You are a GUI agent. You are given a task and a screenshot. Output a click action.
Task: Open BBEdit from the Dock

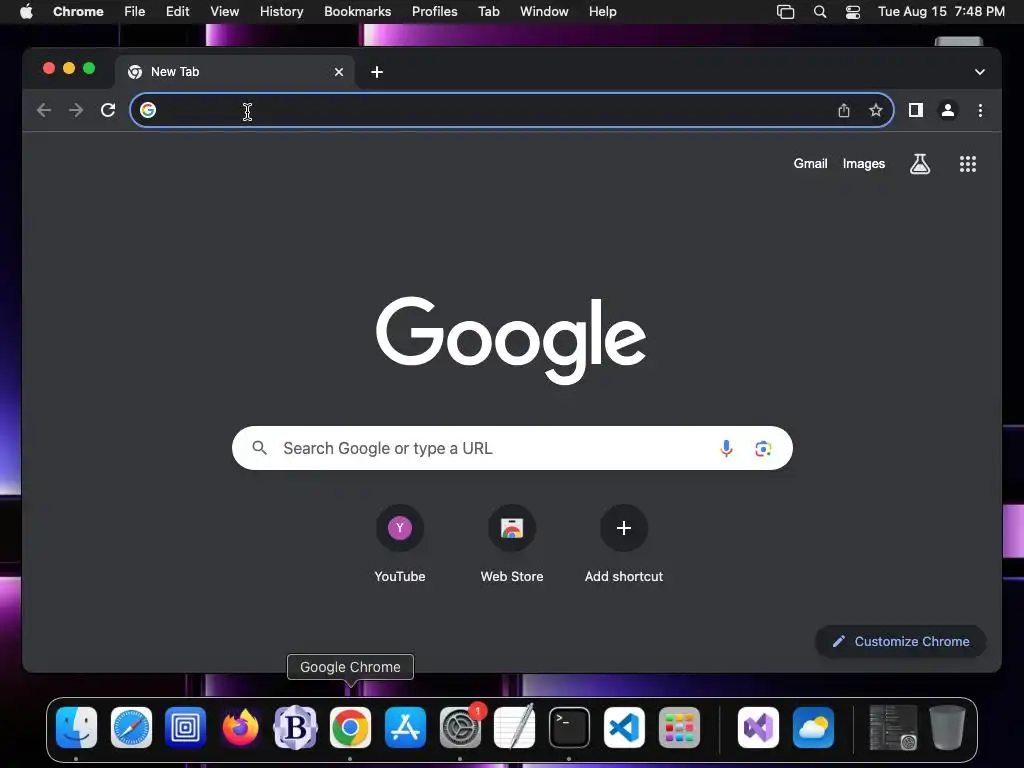[295, 728]
